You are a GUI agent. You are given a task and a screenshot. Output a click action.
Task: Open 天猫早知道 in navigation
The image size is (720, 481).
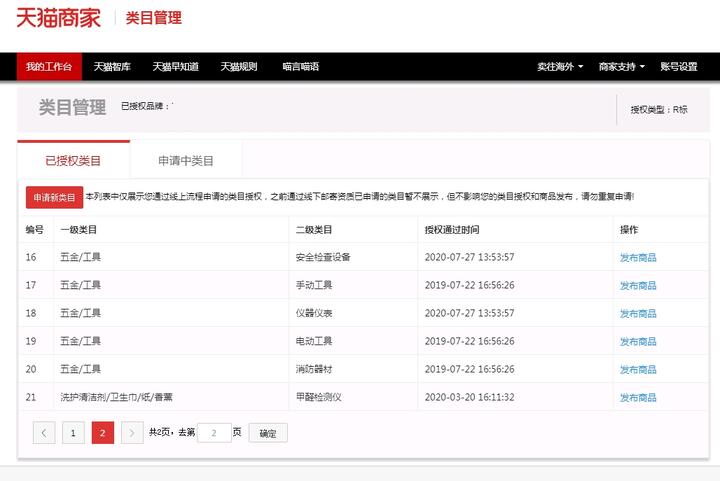coord(175,67)
